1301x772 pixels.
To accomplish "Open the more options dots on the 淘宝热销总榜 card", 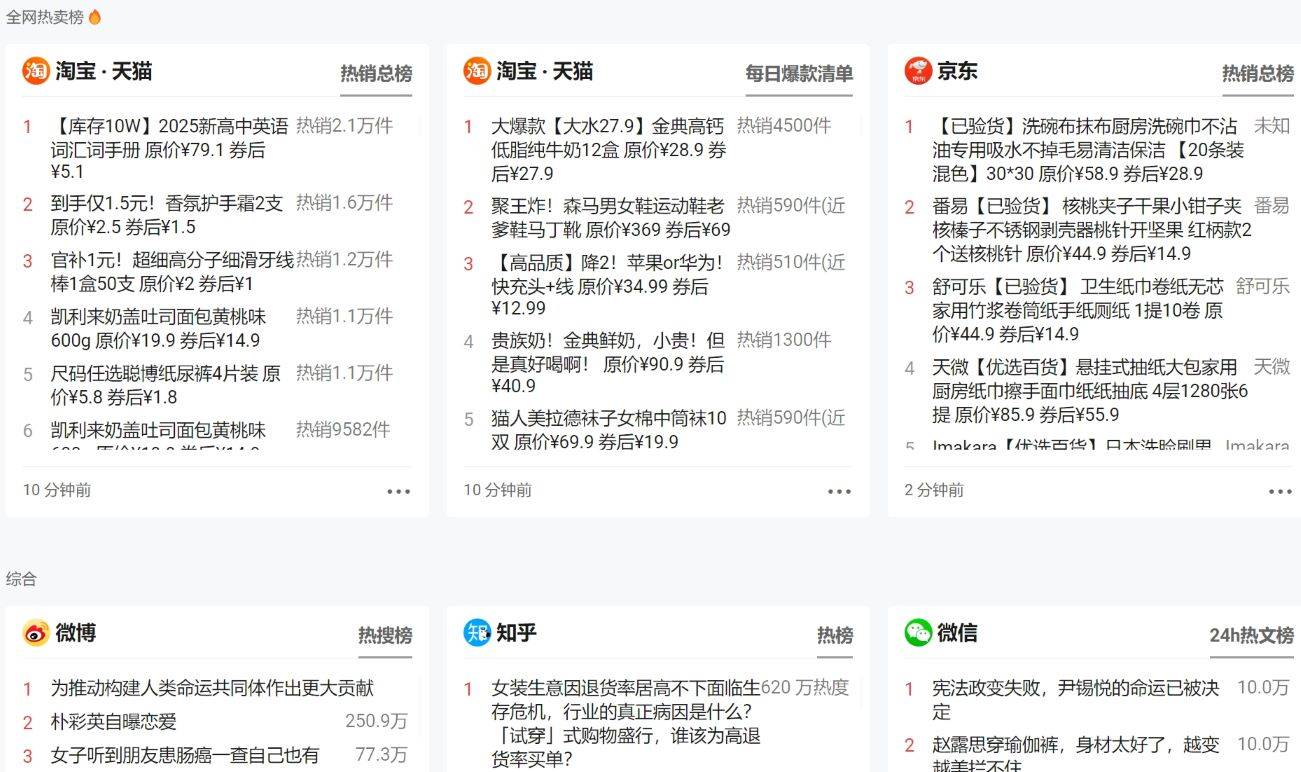I will click(399, 491).
